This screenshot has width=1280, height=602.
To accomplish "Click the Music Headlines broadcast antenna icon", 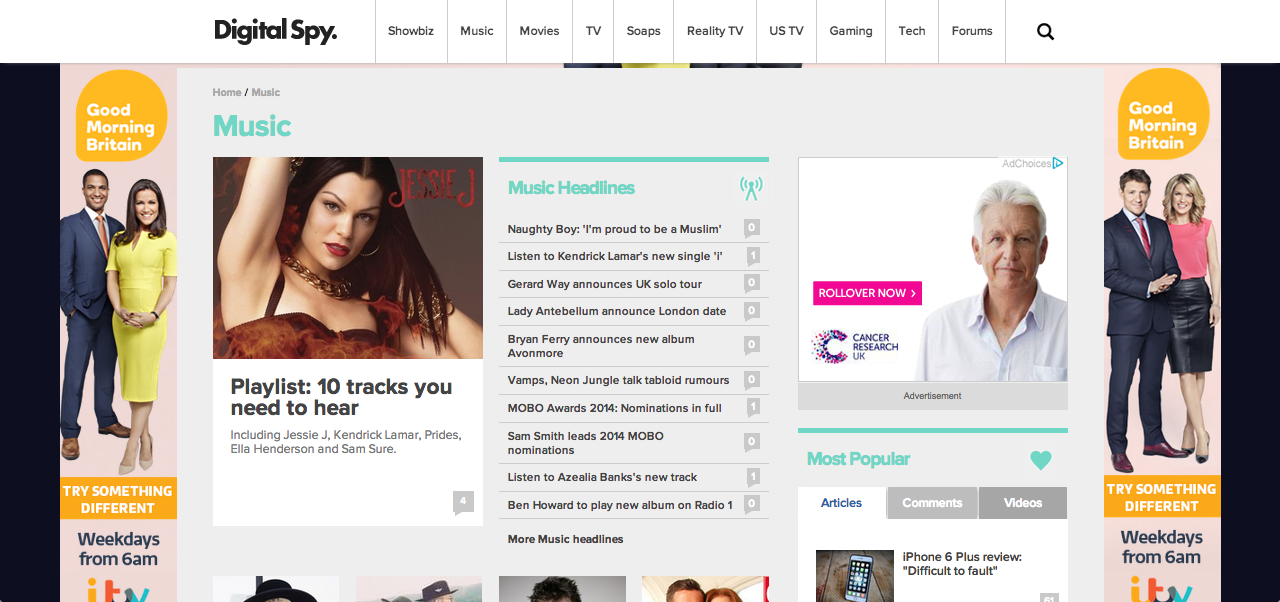I will pos(751,187).
